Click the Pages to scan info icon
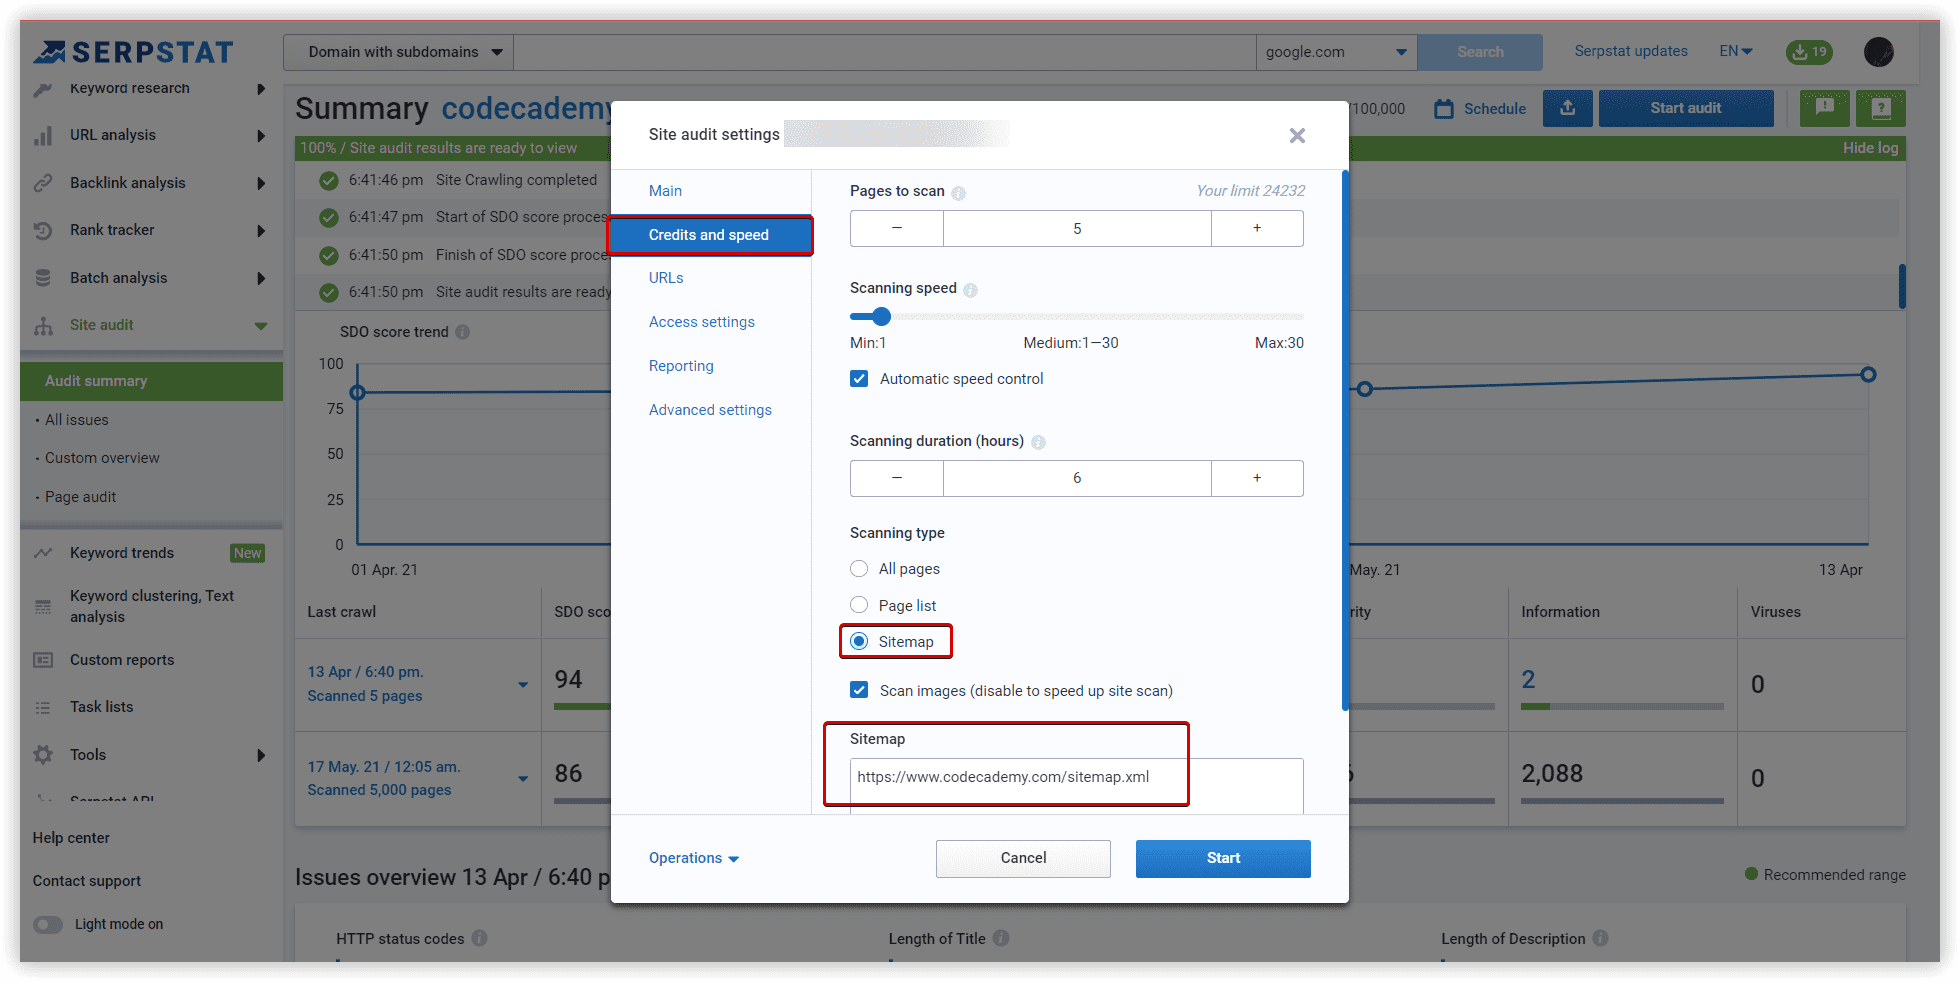Image resolution: width=1960 pixels, height=982 pixels. 958,193
